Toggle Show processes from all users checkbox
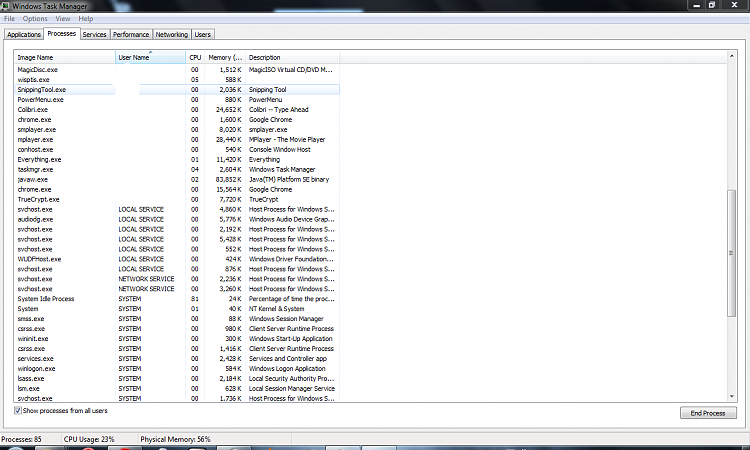The width and height of the screenshot is (750, 450). coord(18,411)
